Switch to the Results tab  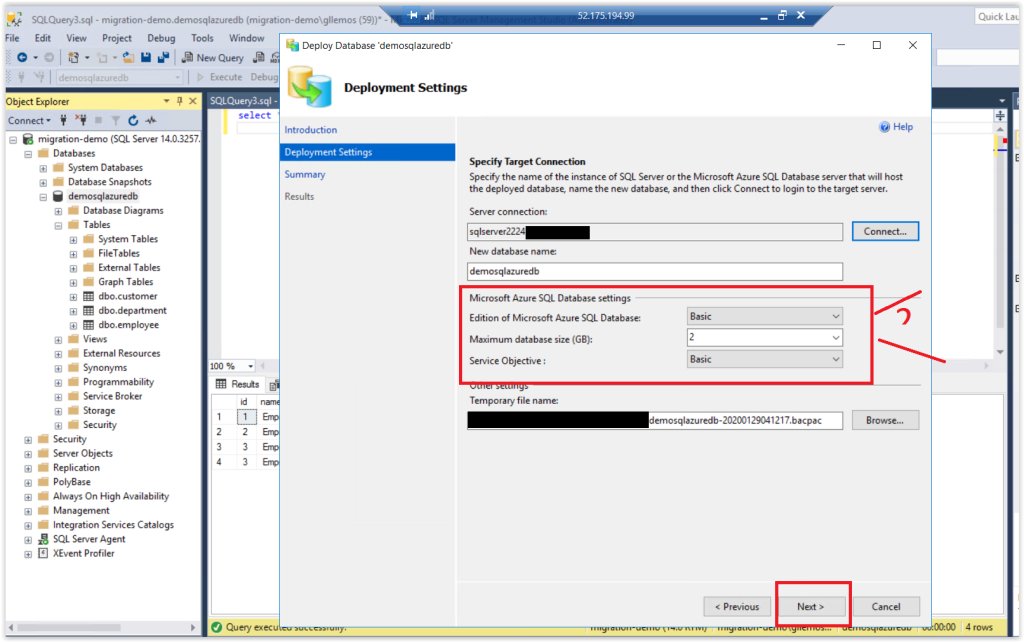coord(238,384)
